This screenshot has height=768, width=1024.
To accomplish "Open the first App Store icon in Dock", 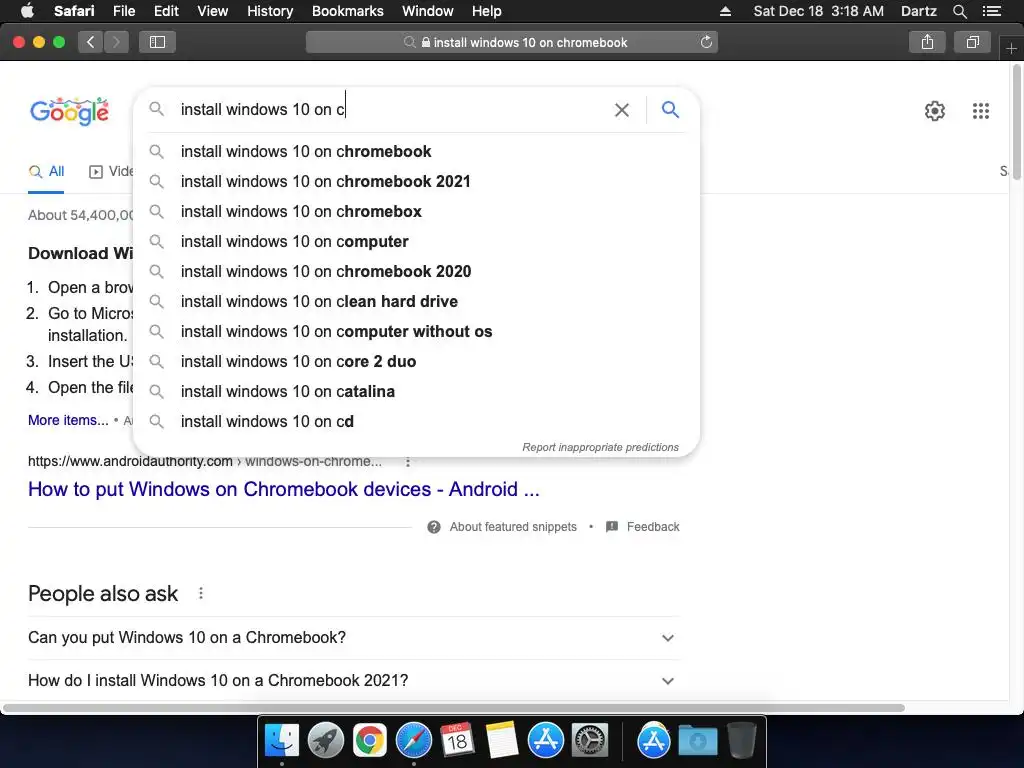I will click(545, 741).
